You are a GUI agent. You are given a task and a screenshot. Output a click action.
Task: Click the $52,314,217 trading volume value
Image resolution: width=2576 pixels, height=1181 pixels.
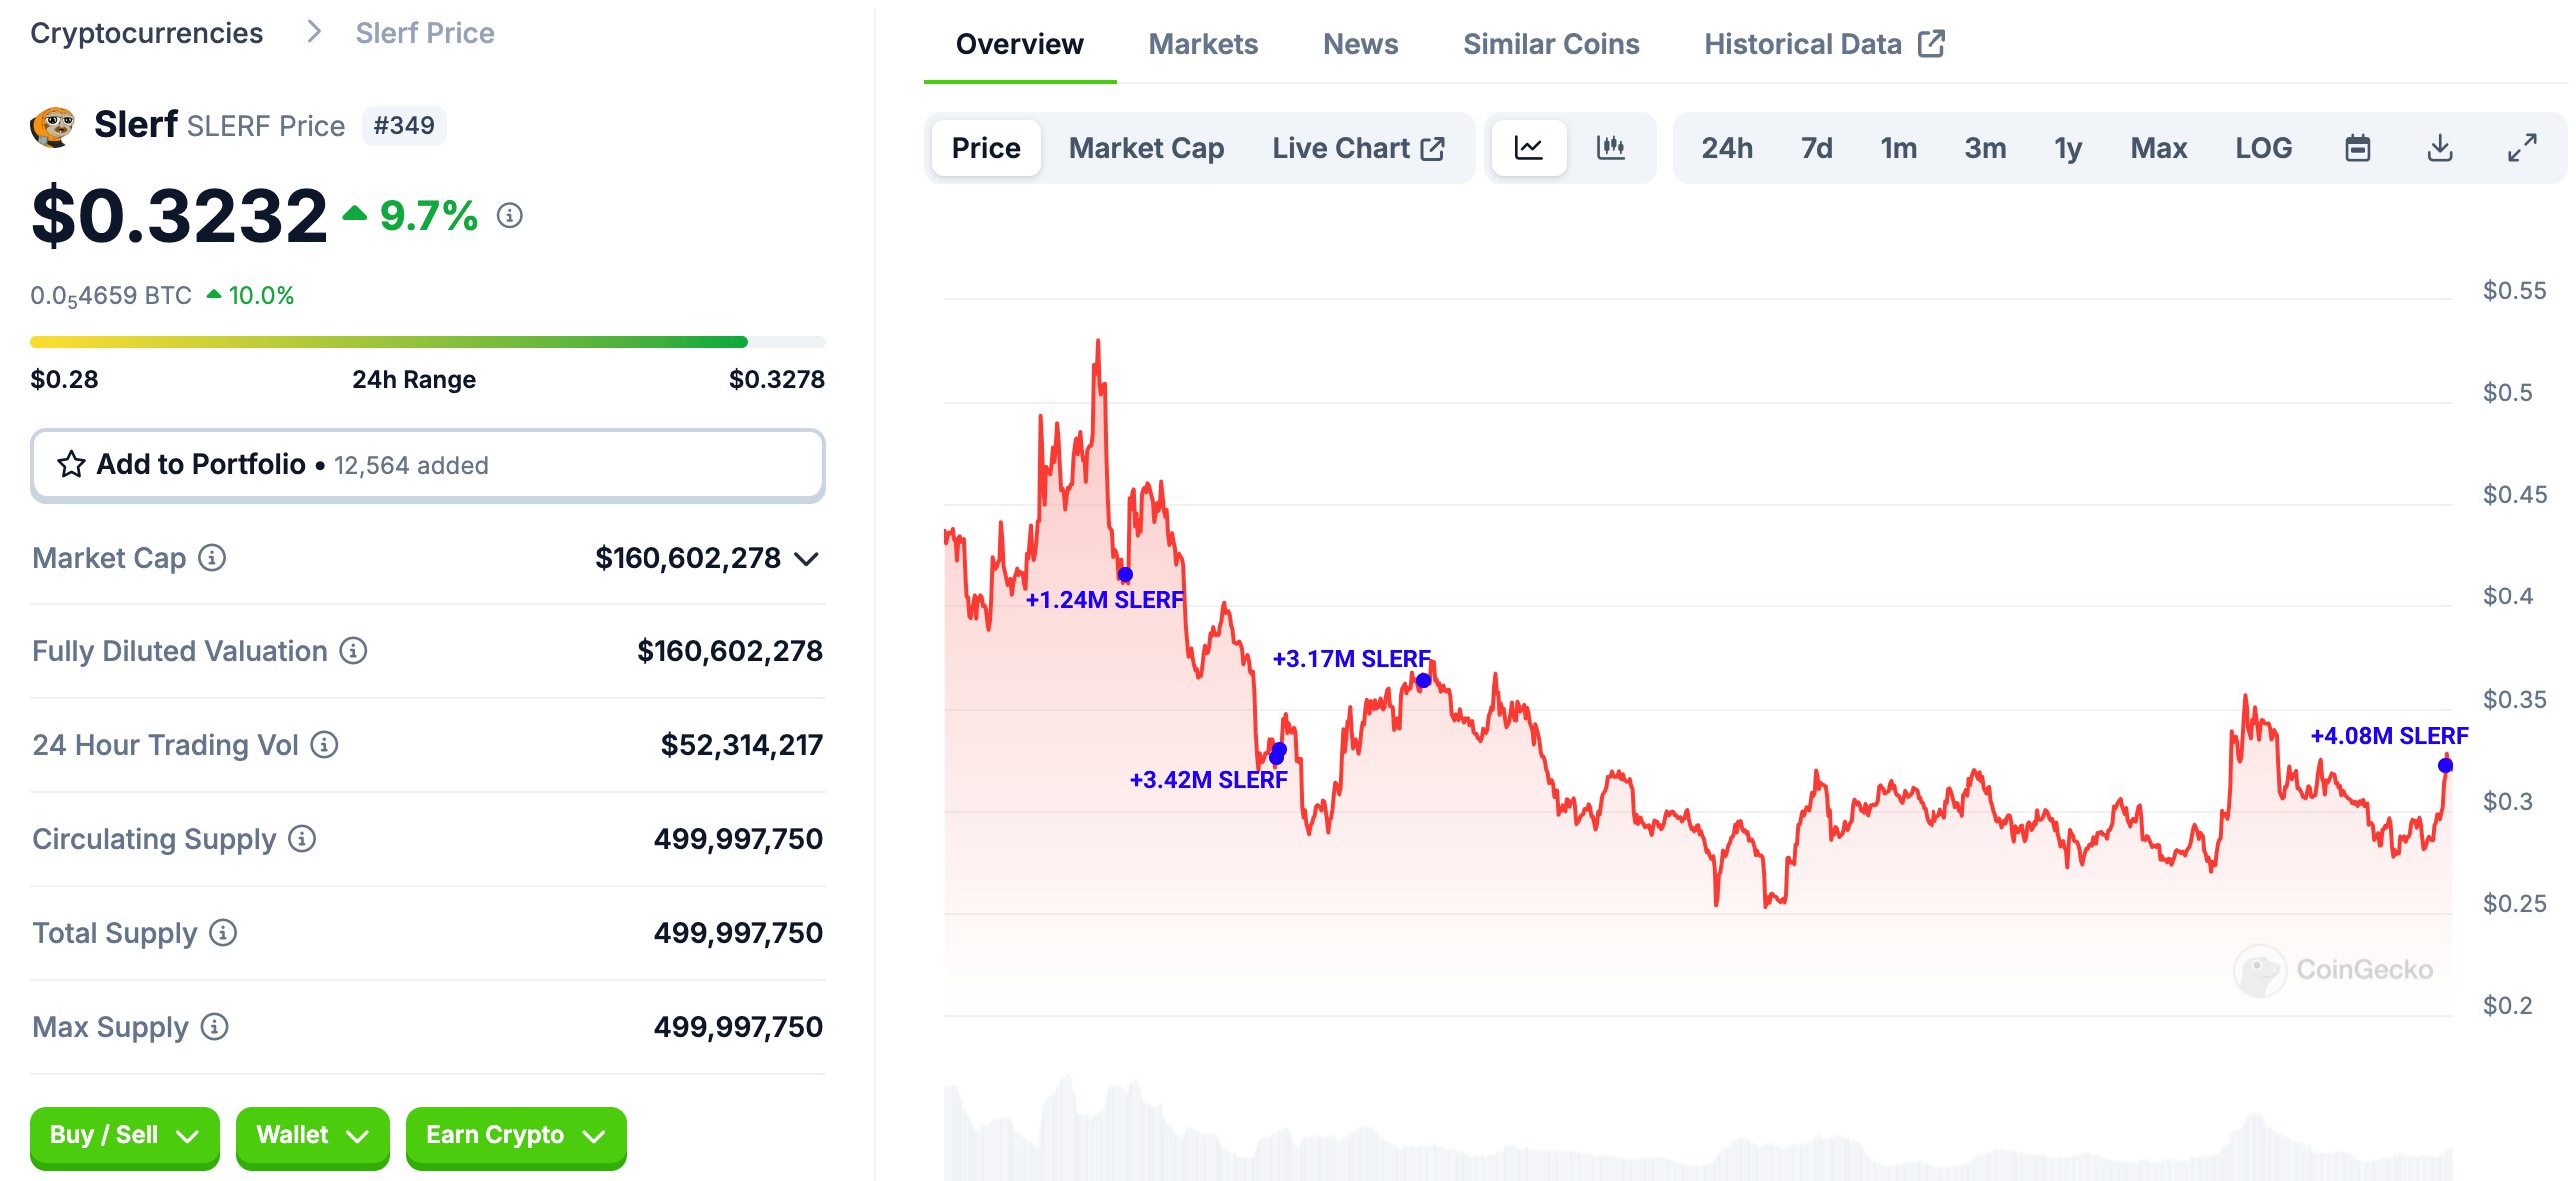coord(742,745)
